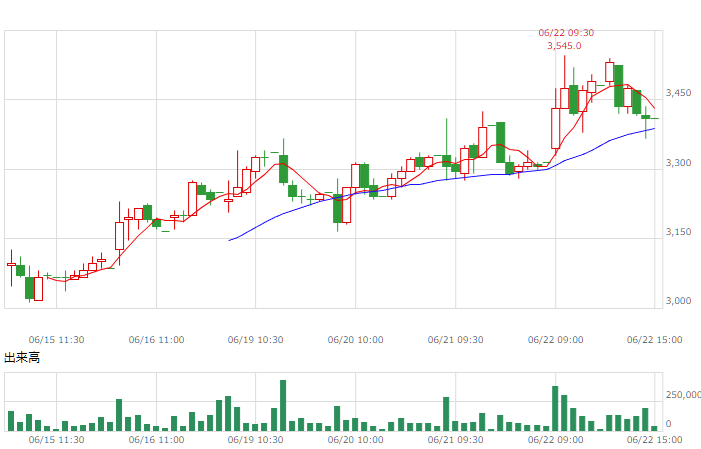Click the 06/20 10:00 label under volume chart
701x449 pixels.
tap(355, 440)
